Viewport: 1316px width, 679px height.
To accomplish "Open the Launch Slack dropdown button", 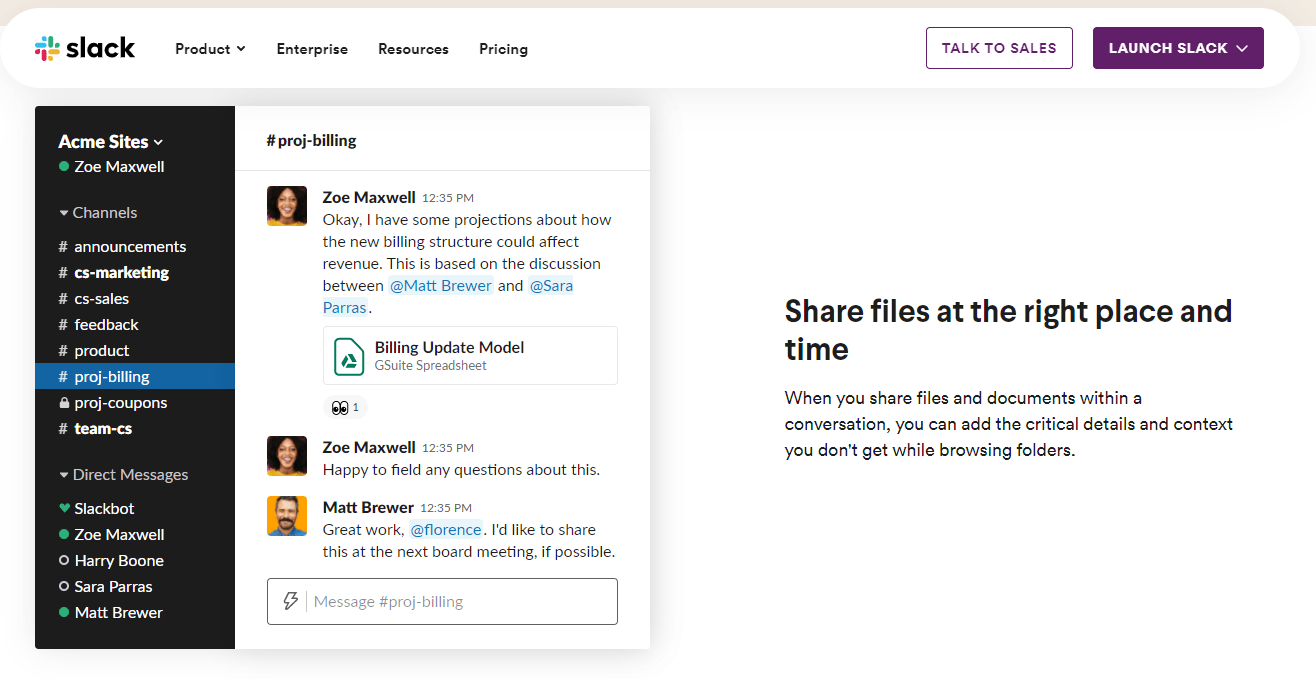I will (x=1178, y=48).
